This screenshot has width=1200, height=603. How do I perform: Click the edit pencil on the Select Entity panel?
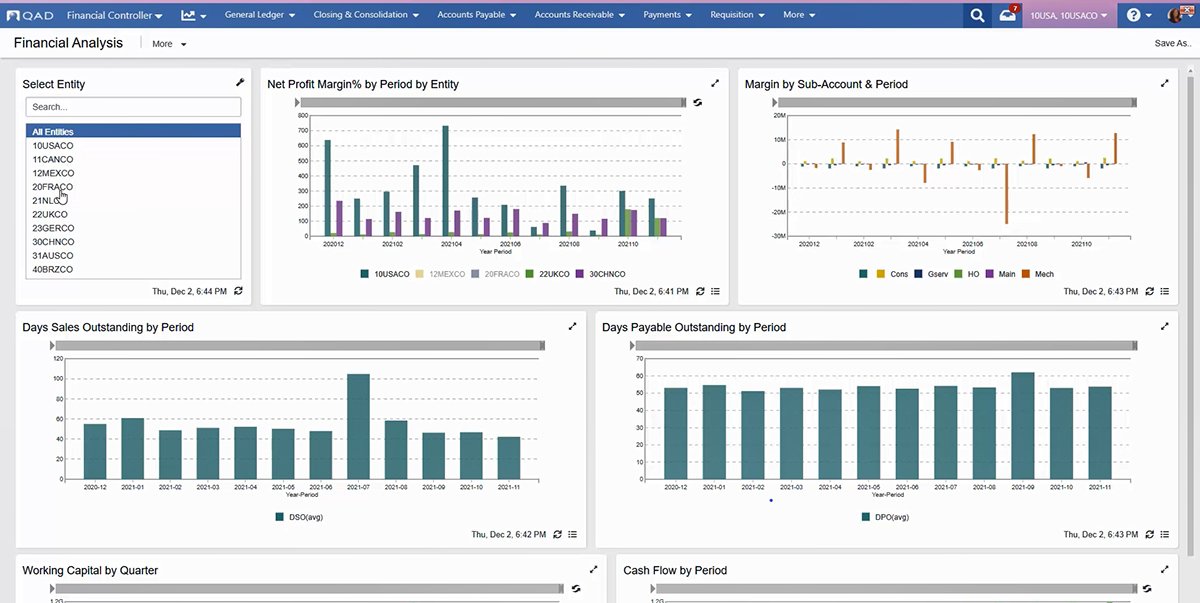pyautogui.click(x=239, y=82)
